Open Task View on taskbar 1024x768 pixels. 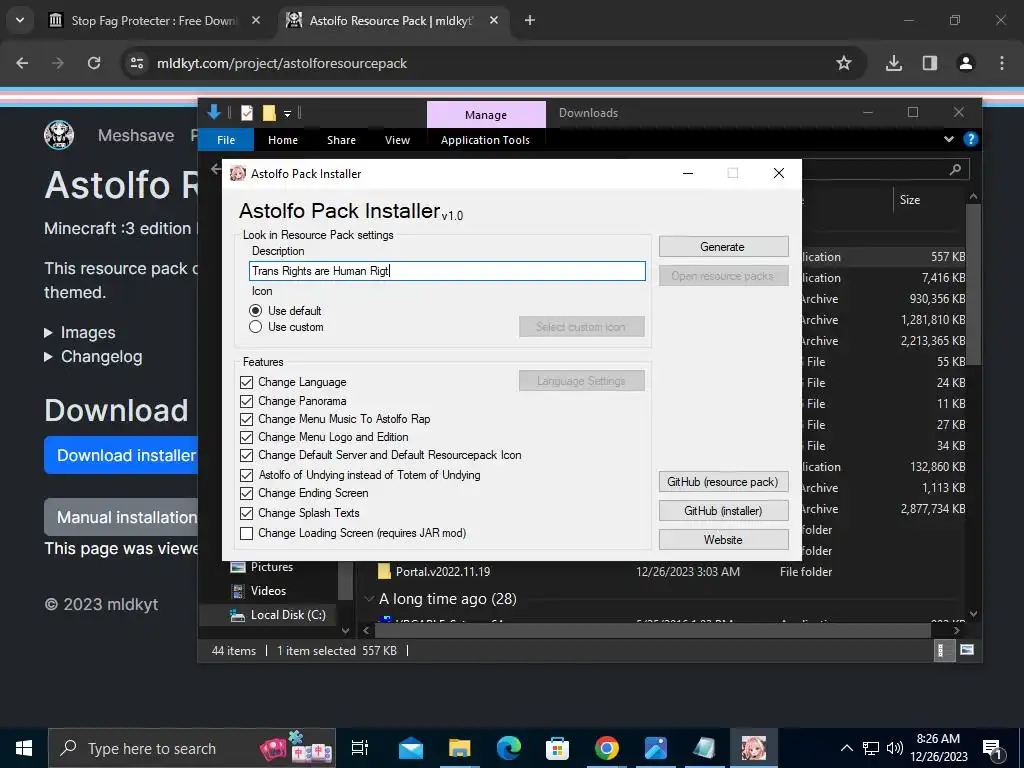(360, 748)
